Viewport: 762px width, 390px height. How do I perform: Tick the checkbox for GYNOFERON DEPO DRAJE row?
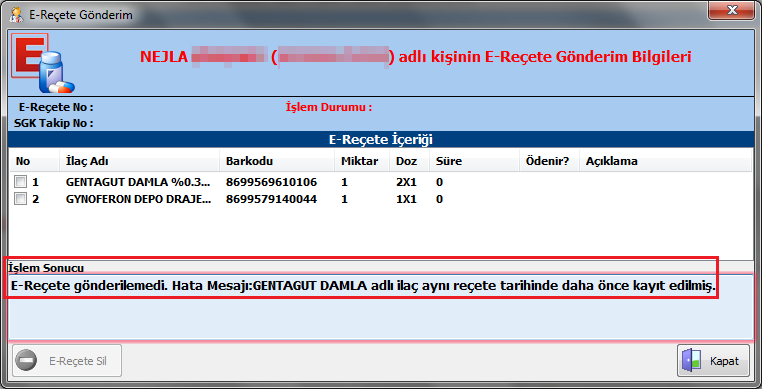pos(20,199)
